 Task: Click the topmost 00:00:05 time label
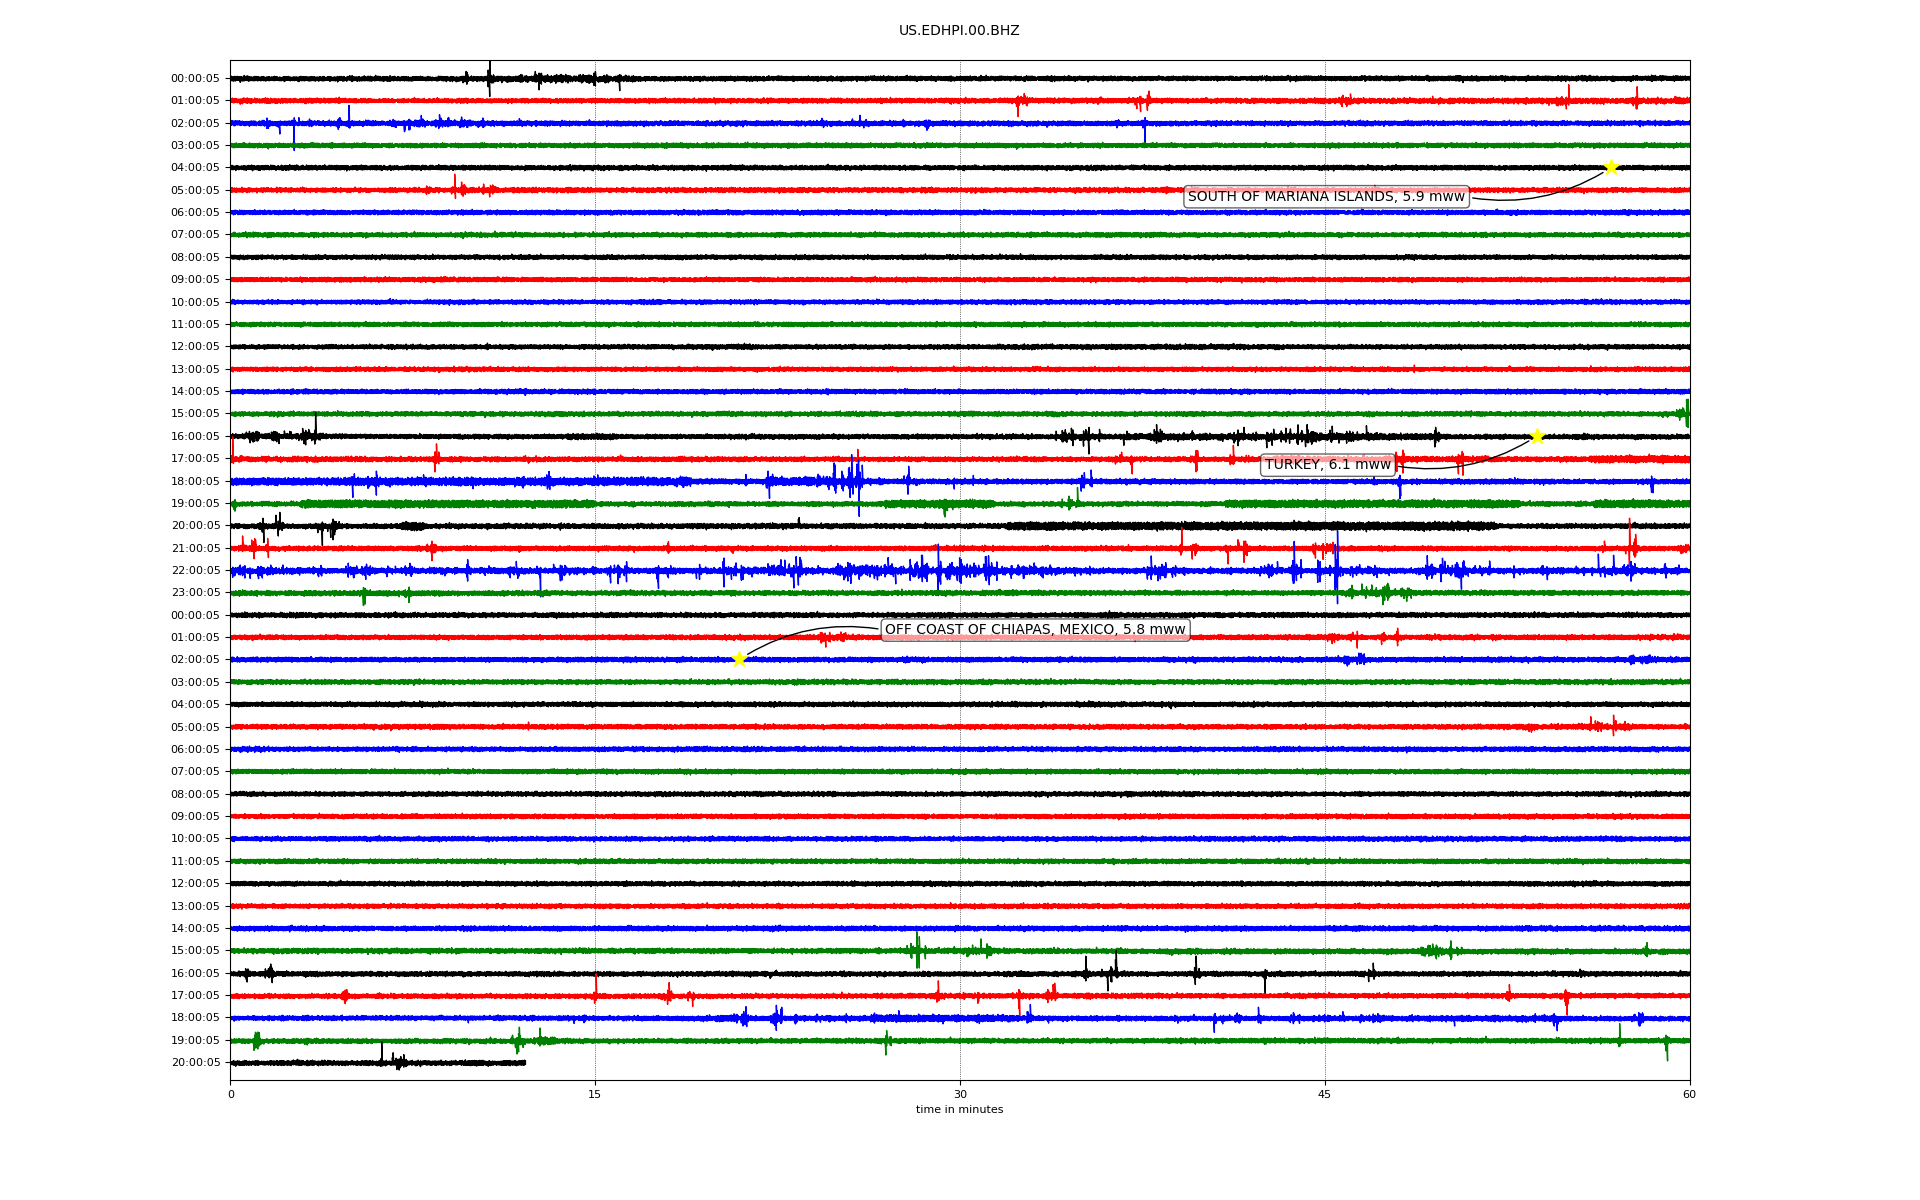tap(195, 79)
